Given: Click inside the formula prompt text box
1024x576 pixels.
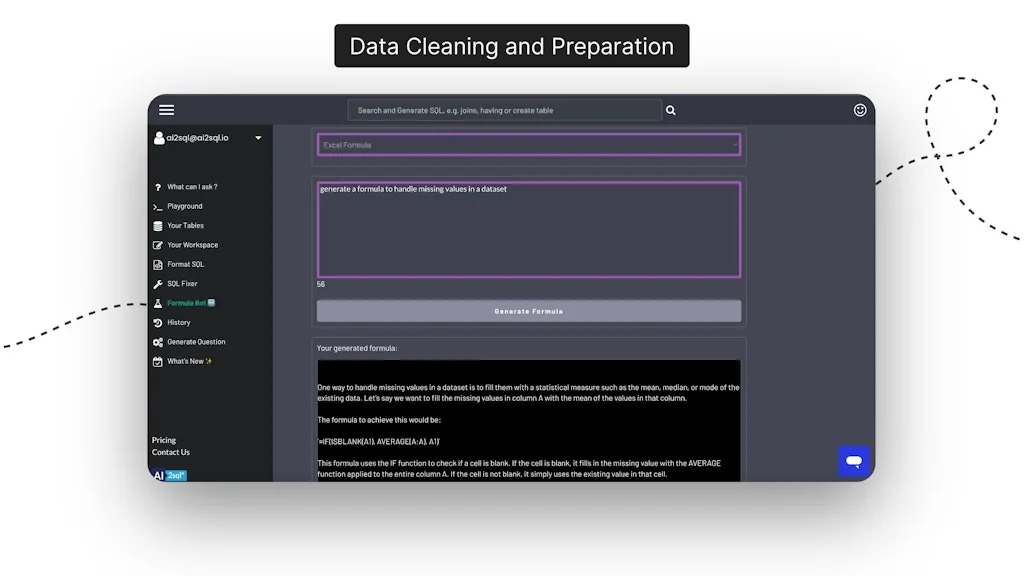Looking at the screenshot, I should [x=529, y=230].
